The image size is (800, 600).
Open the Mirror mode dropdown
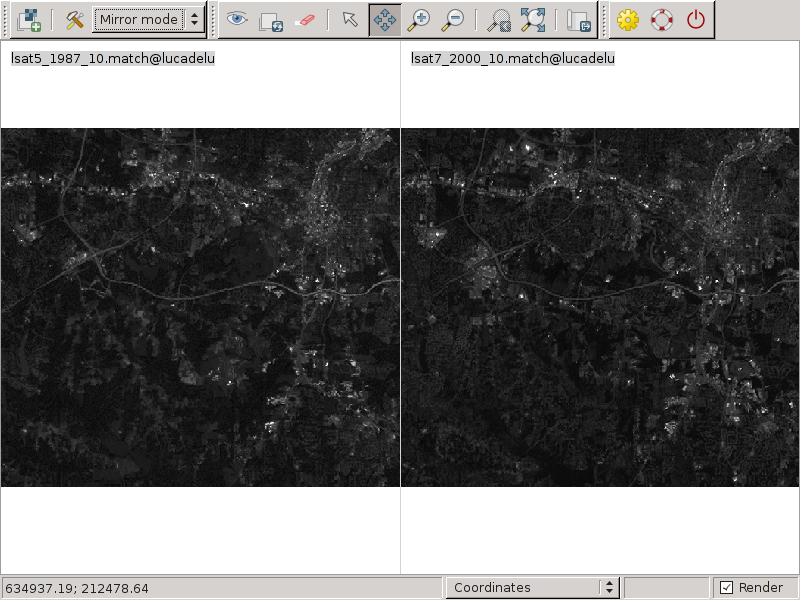click(x=148, y=19)
